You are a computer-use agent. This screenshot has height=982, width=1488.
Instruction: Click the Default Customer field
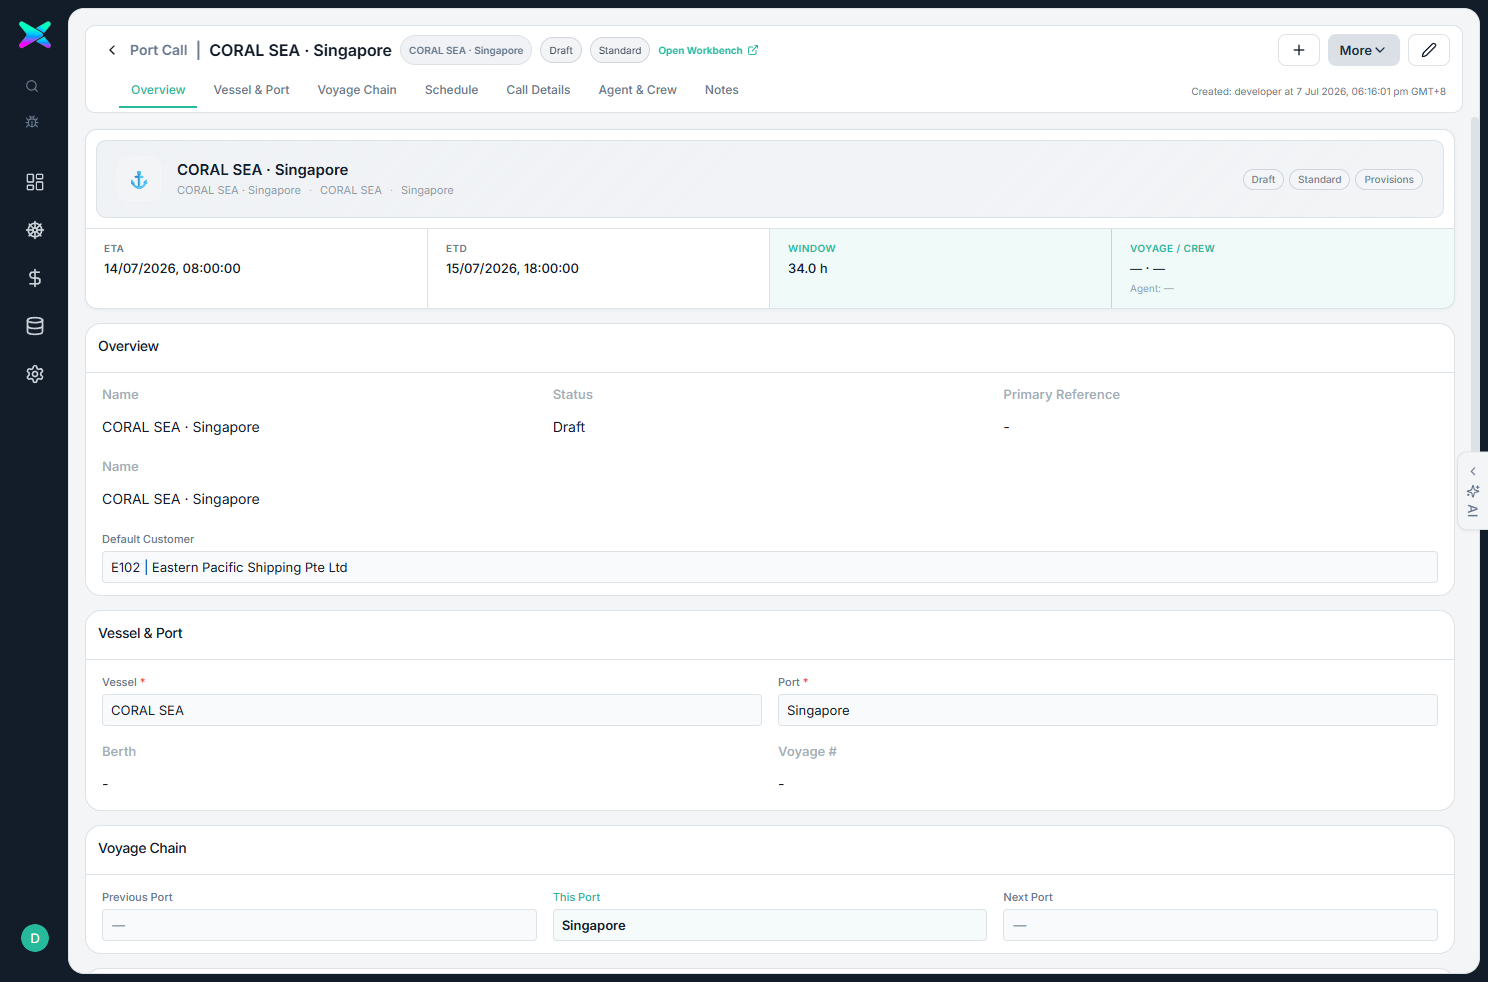point(770,567)
